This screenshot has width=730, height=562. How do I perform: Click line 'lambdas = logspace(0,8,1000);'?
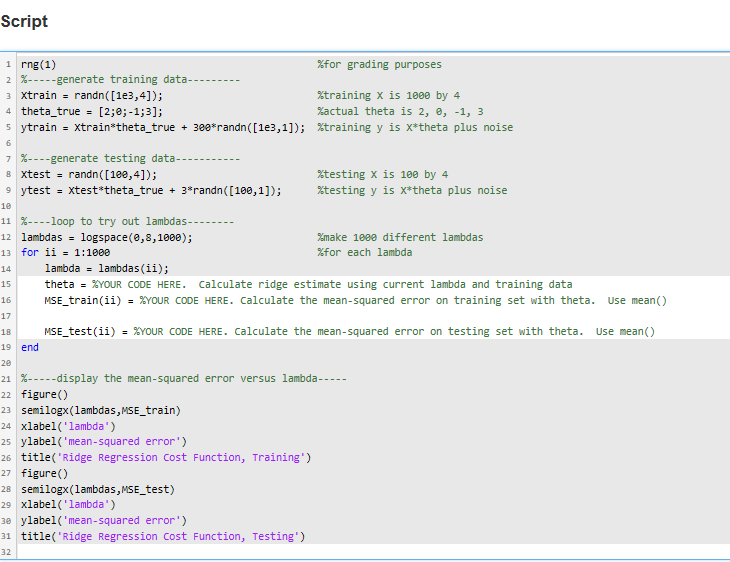[x=107, y=237]
